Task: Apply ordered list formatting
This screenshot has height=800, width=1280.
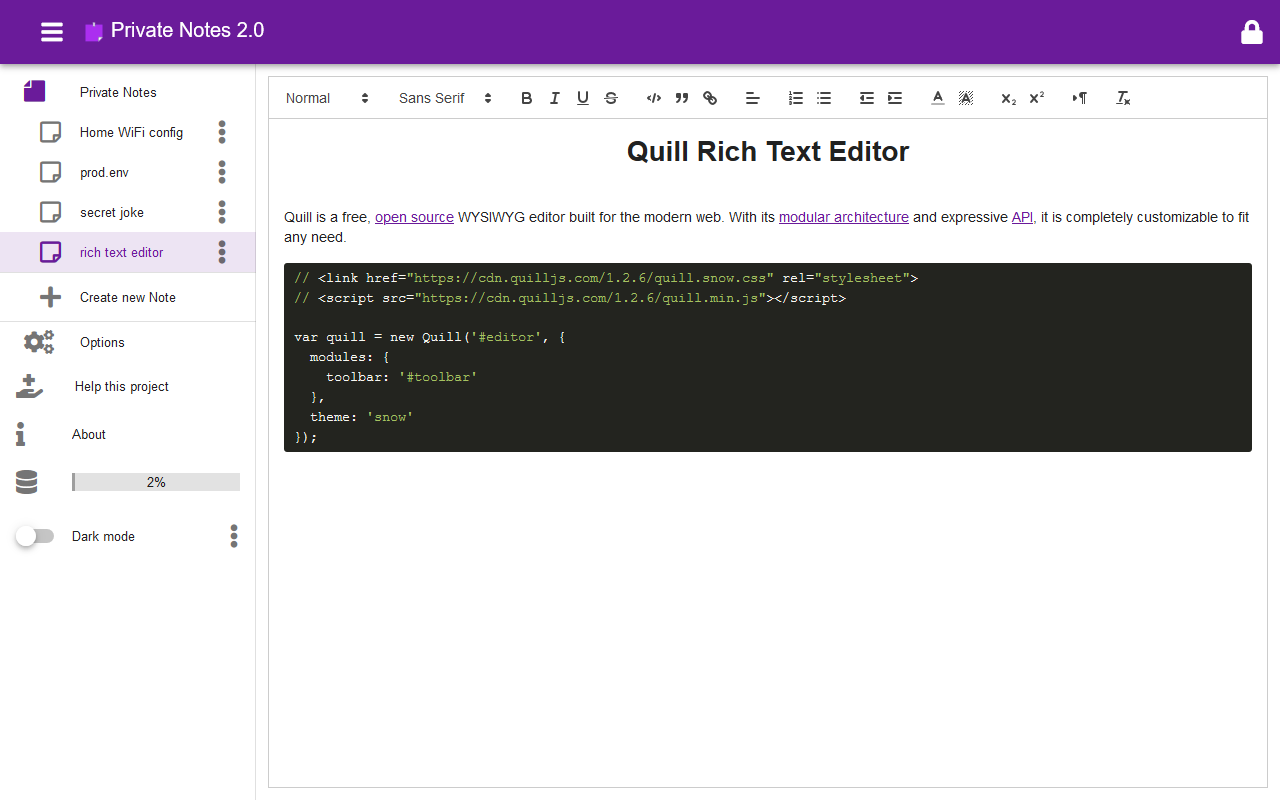Action: pos(796,98)
